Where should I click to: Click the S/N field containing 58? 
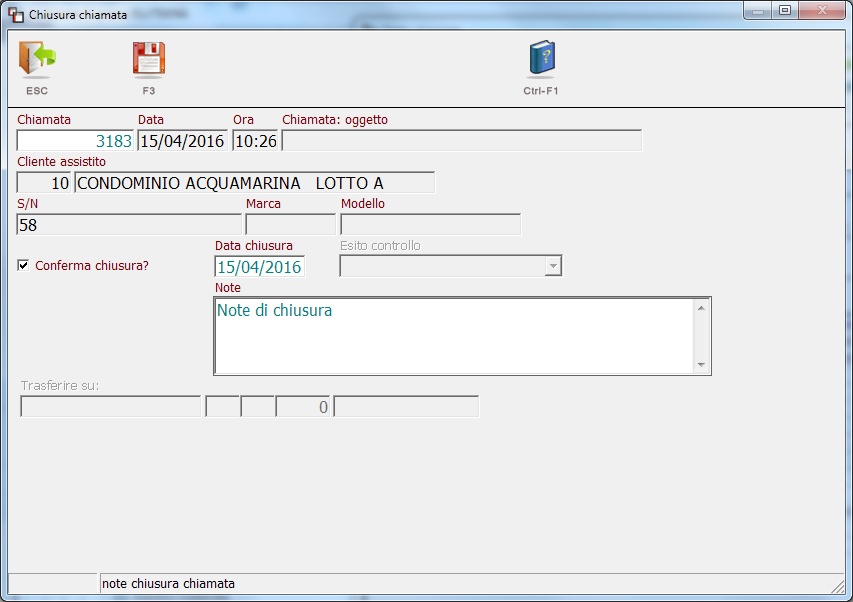pos(129,225)
